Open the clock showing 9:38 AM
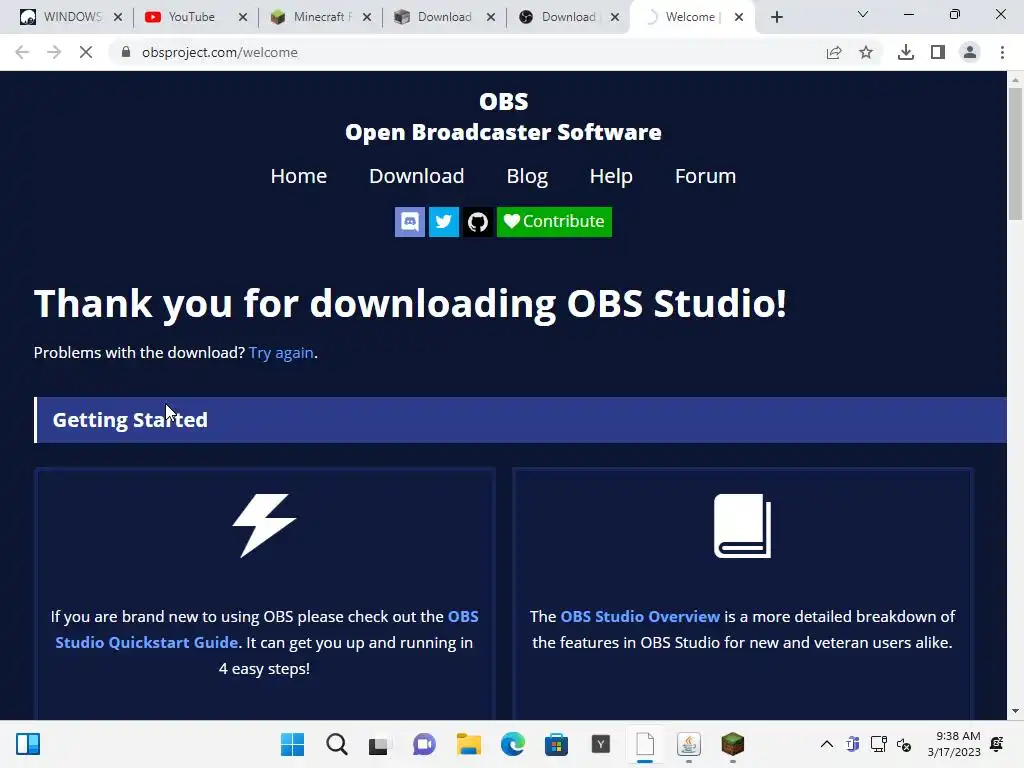1024x768 pixels. (x=955, y=744)
